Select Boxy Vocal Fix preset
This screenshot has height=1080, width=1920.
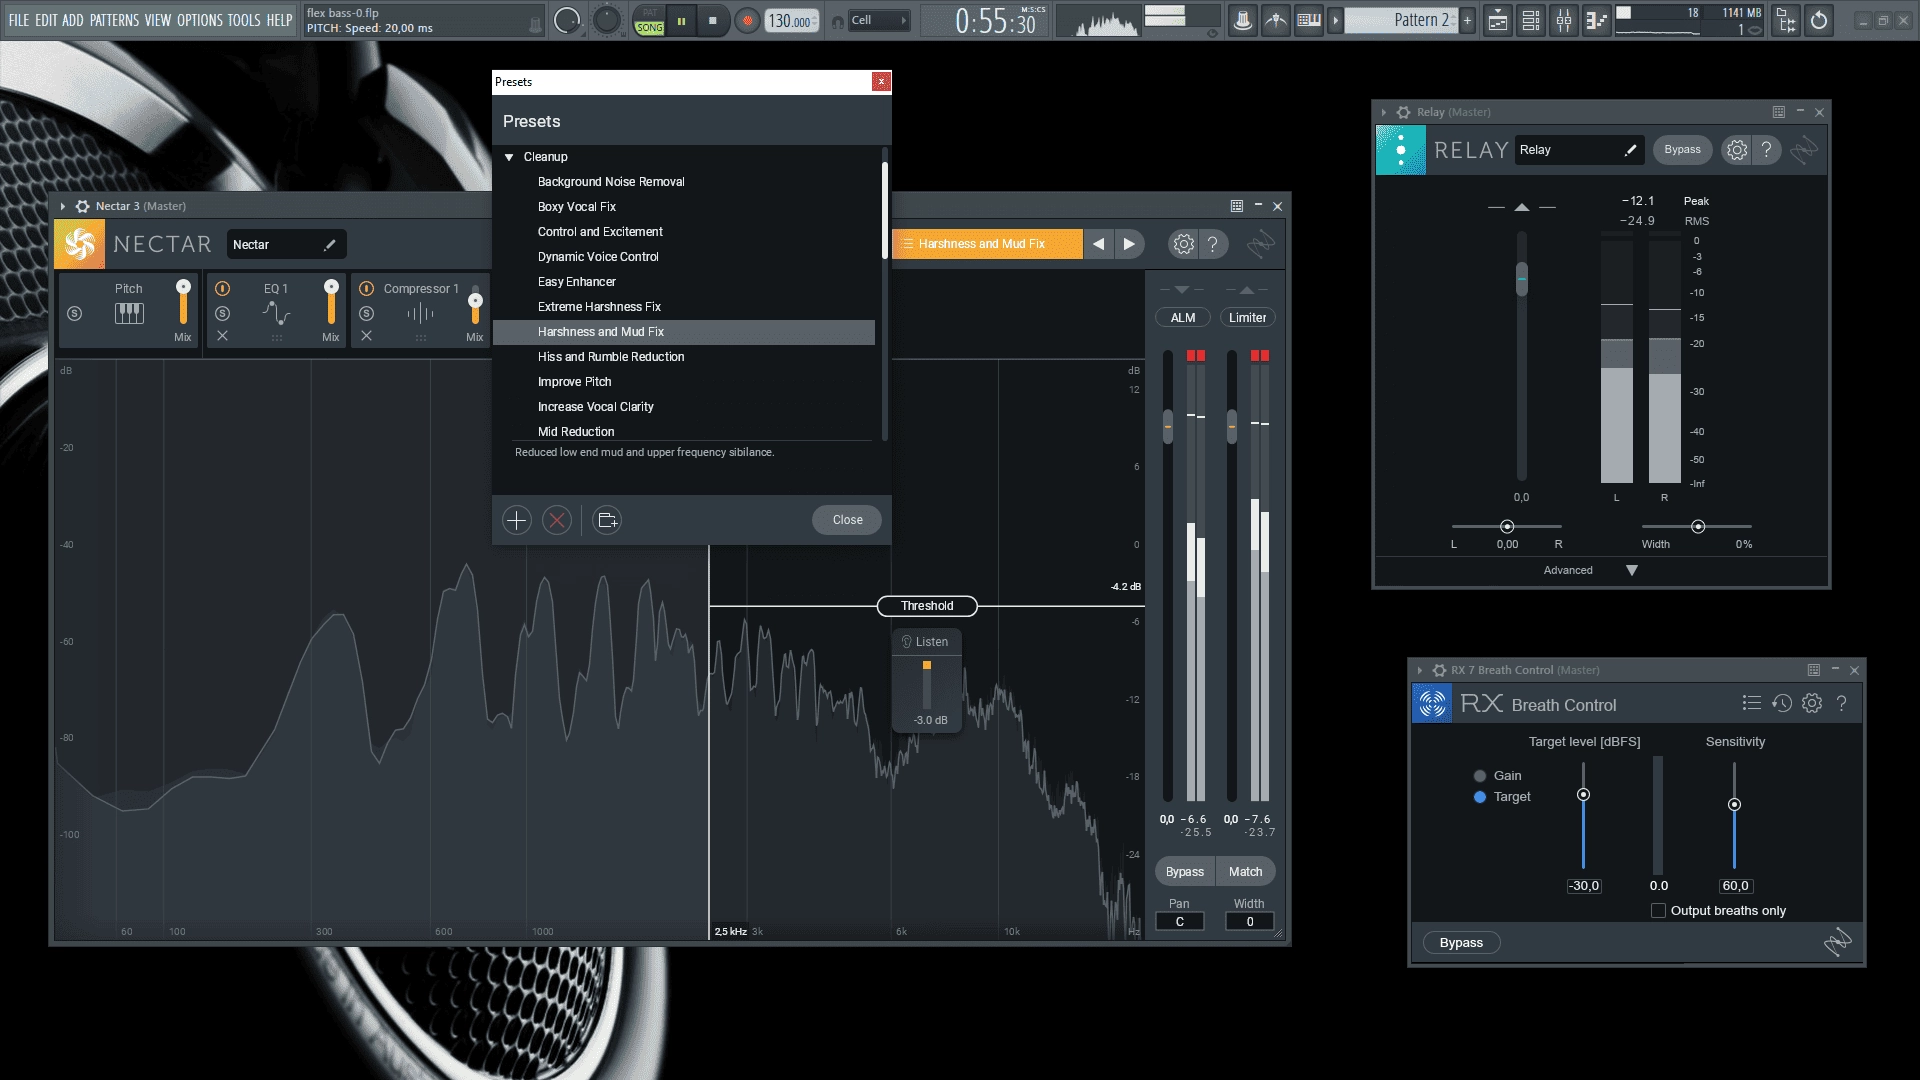683,207
